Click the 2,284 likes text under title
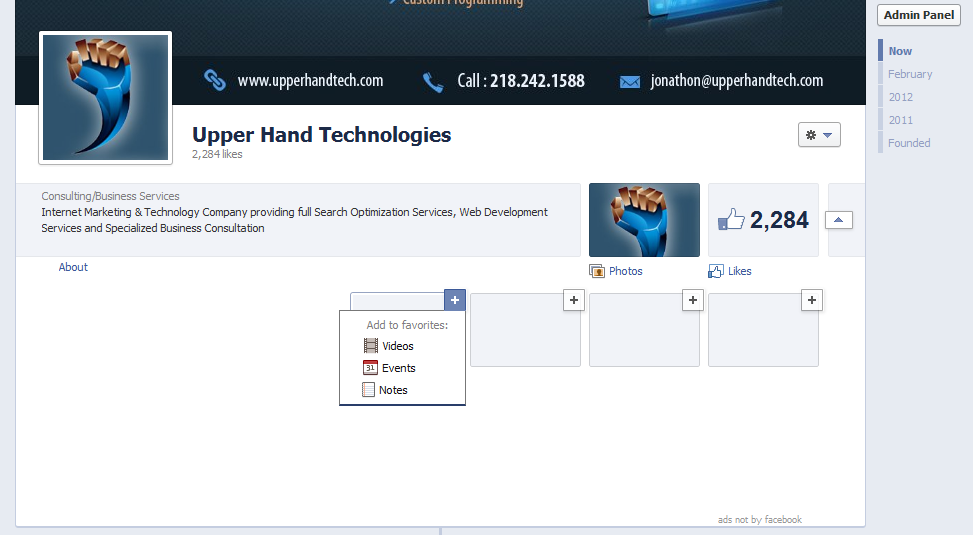The image size is (973, 535). (217, 154)
